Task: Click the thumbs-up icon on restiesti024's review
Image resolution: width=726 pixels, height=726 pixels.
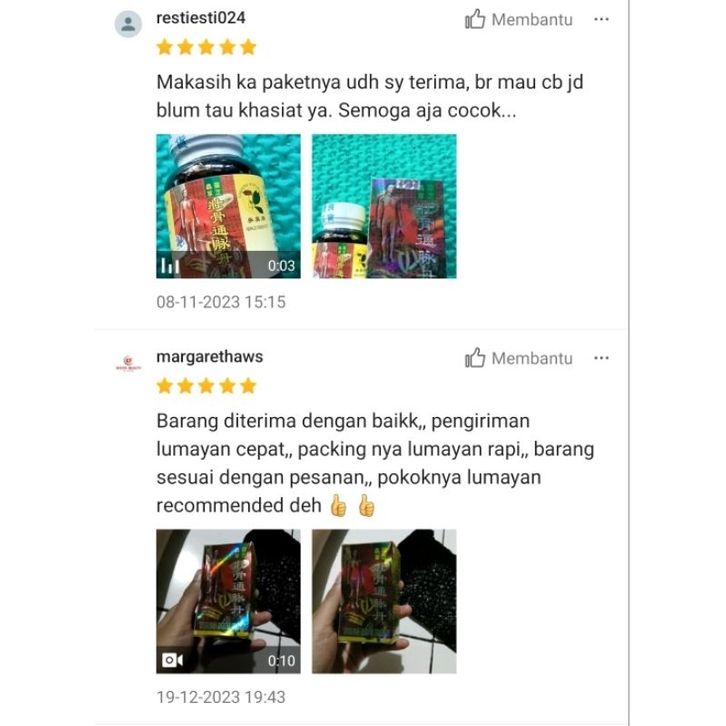Action: [475, 19]
